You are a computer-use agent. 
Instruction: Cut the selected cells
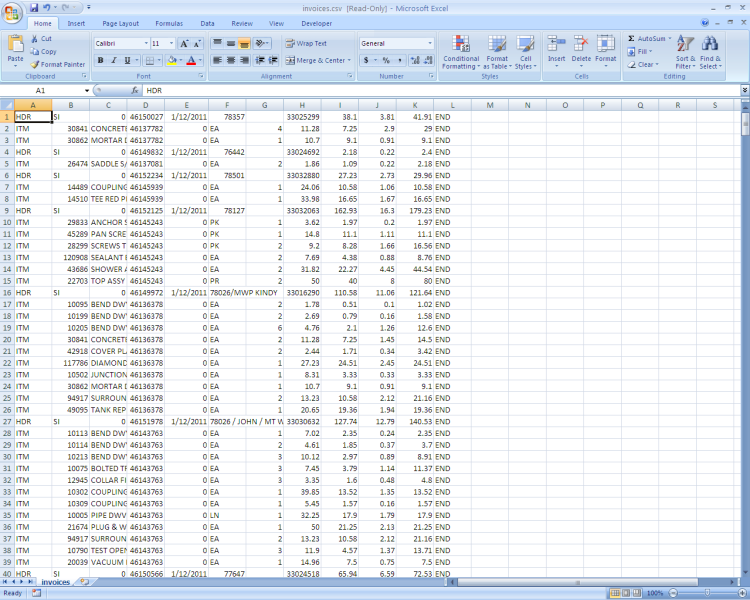click(x=41, y=39)
